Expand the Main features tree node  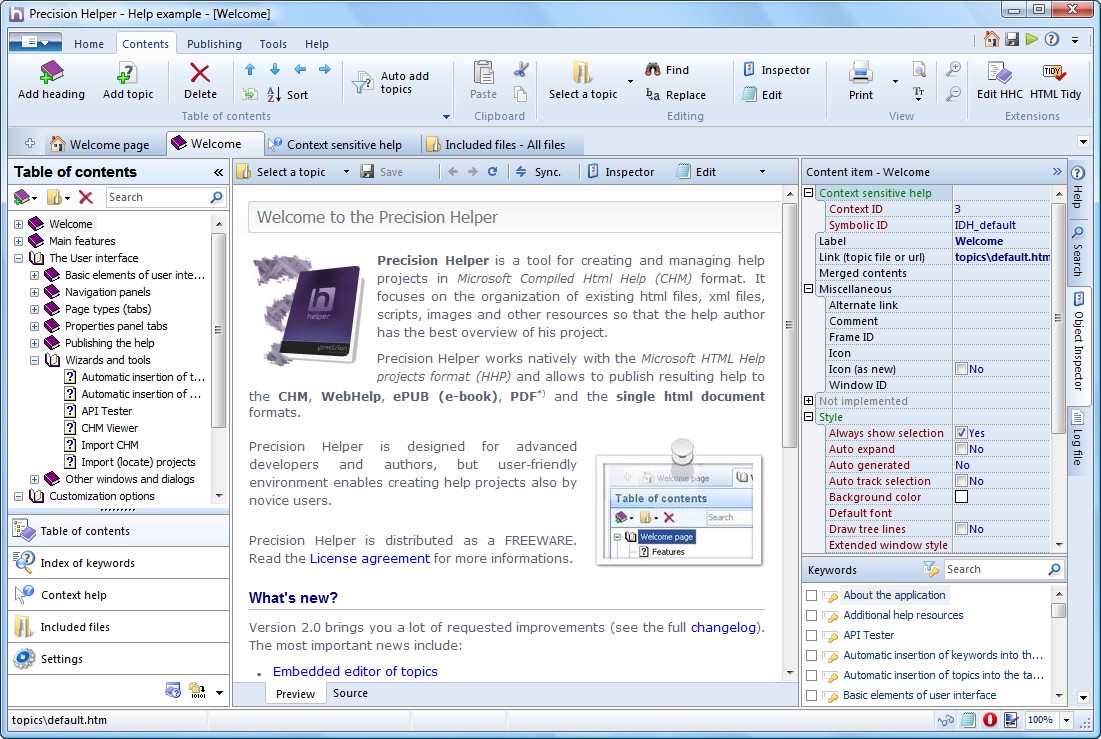coord(18,241)
